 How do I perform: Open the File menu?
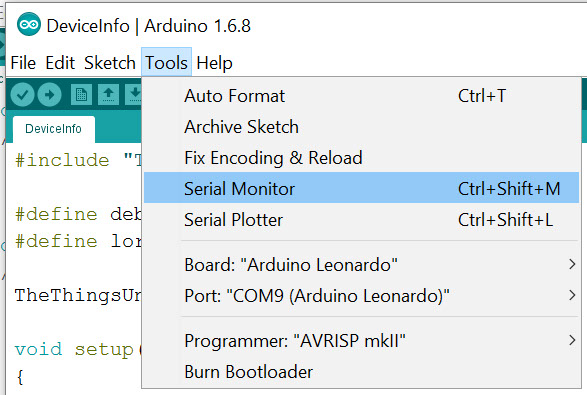tap(23, 63)
